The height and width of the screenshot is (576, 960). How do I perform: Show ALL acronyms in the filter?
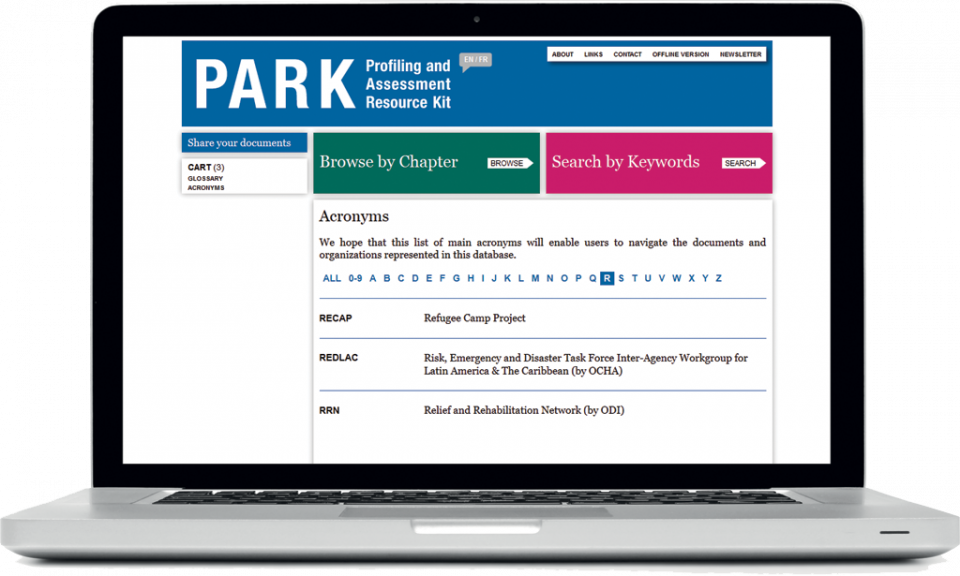tap(332, 279)
